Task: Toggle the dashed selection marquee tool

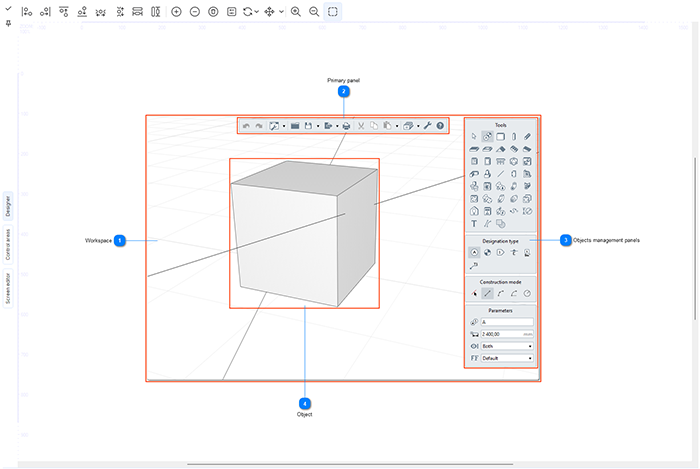Action: point(333,12)
